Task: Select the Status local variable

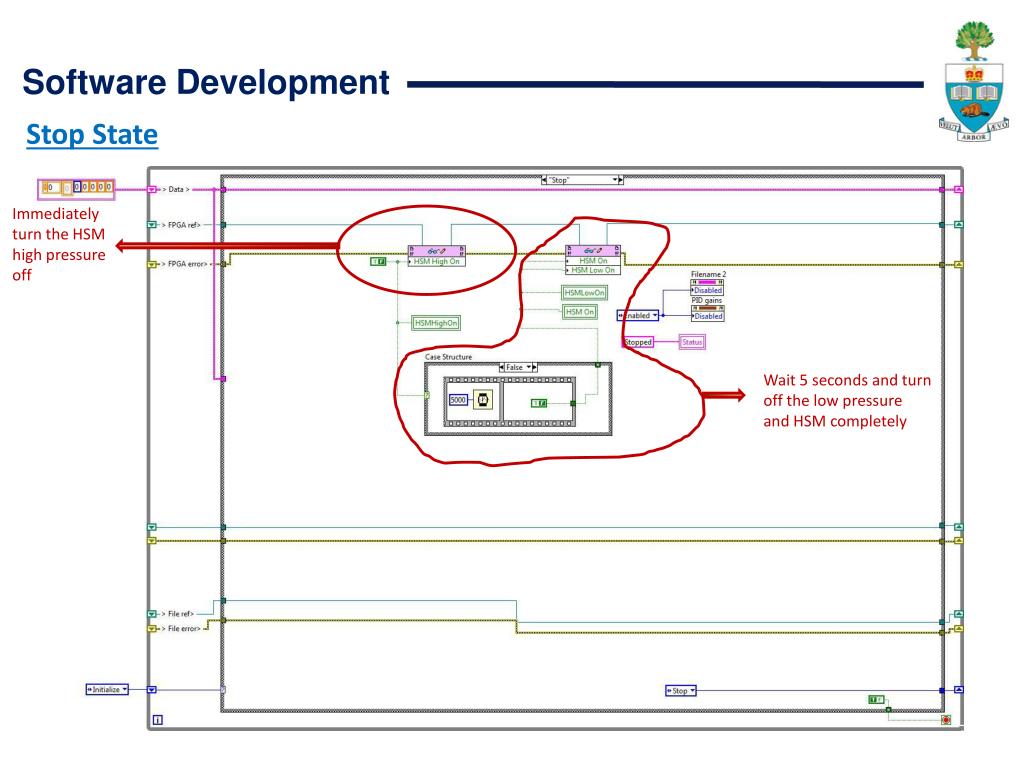Action: (692, 342)
